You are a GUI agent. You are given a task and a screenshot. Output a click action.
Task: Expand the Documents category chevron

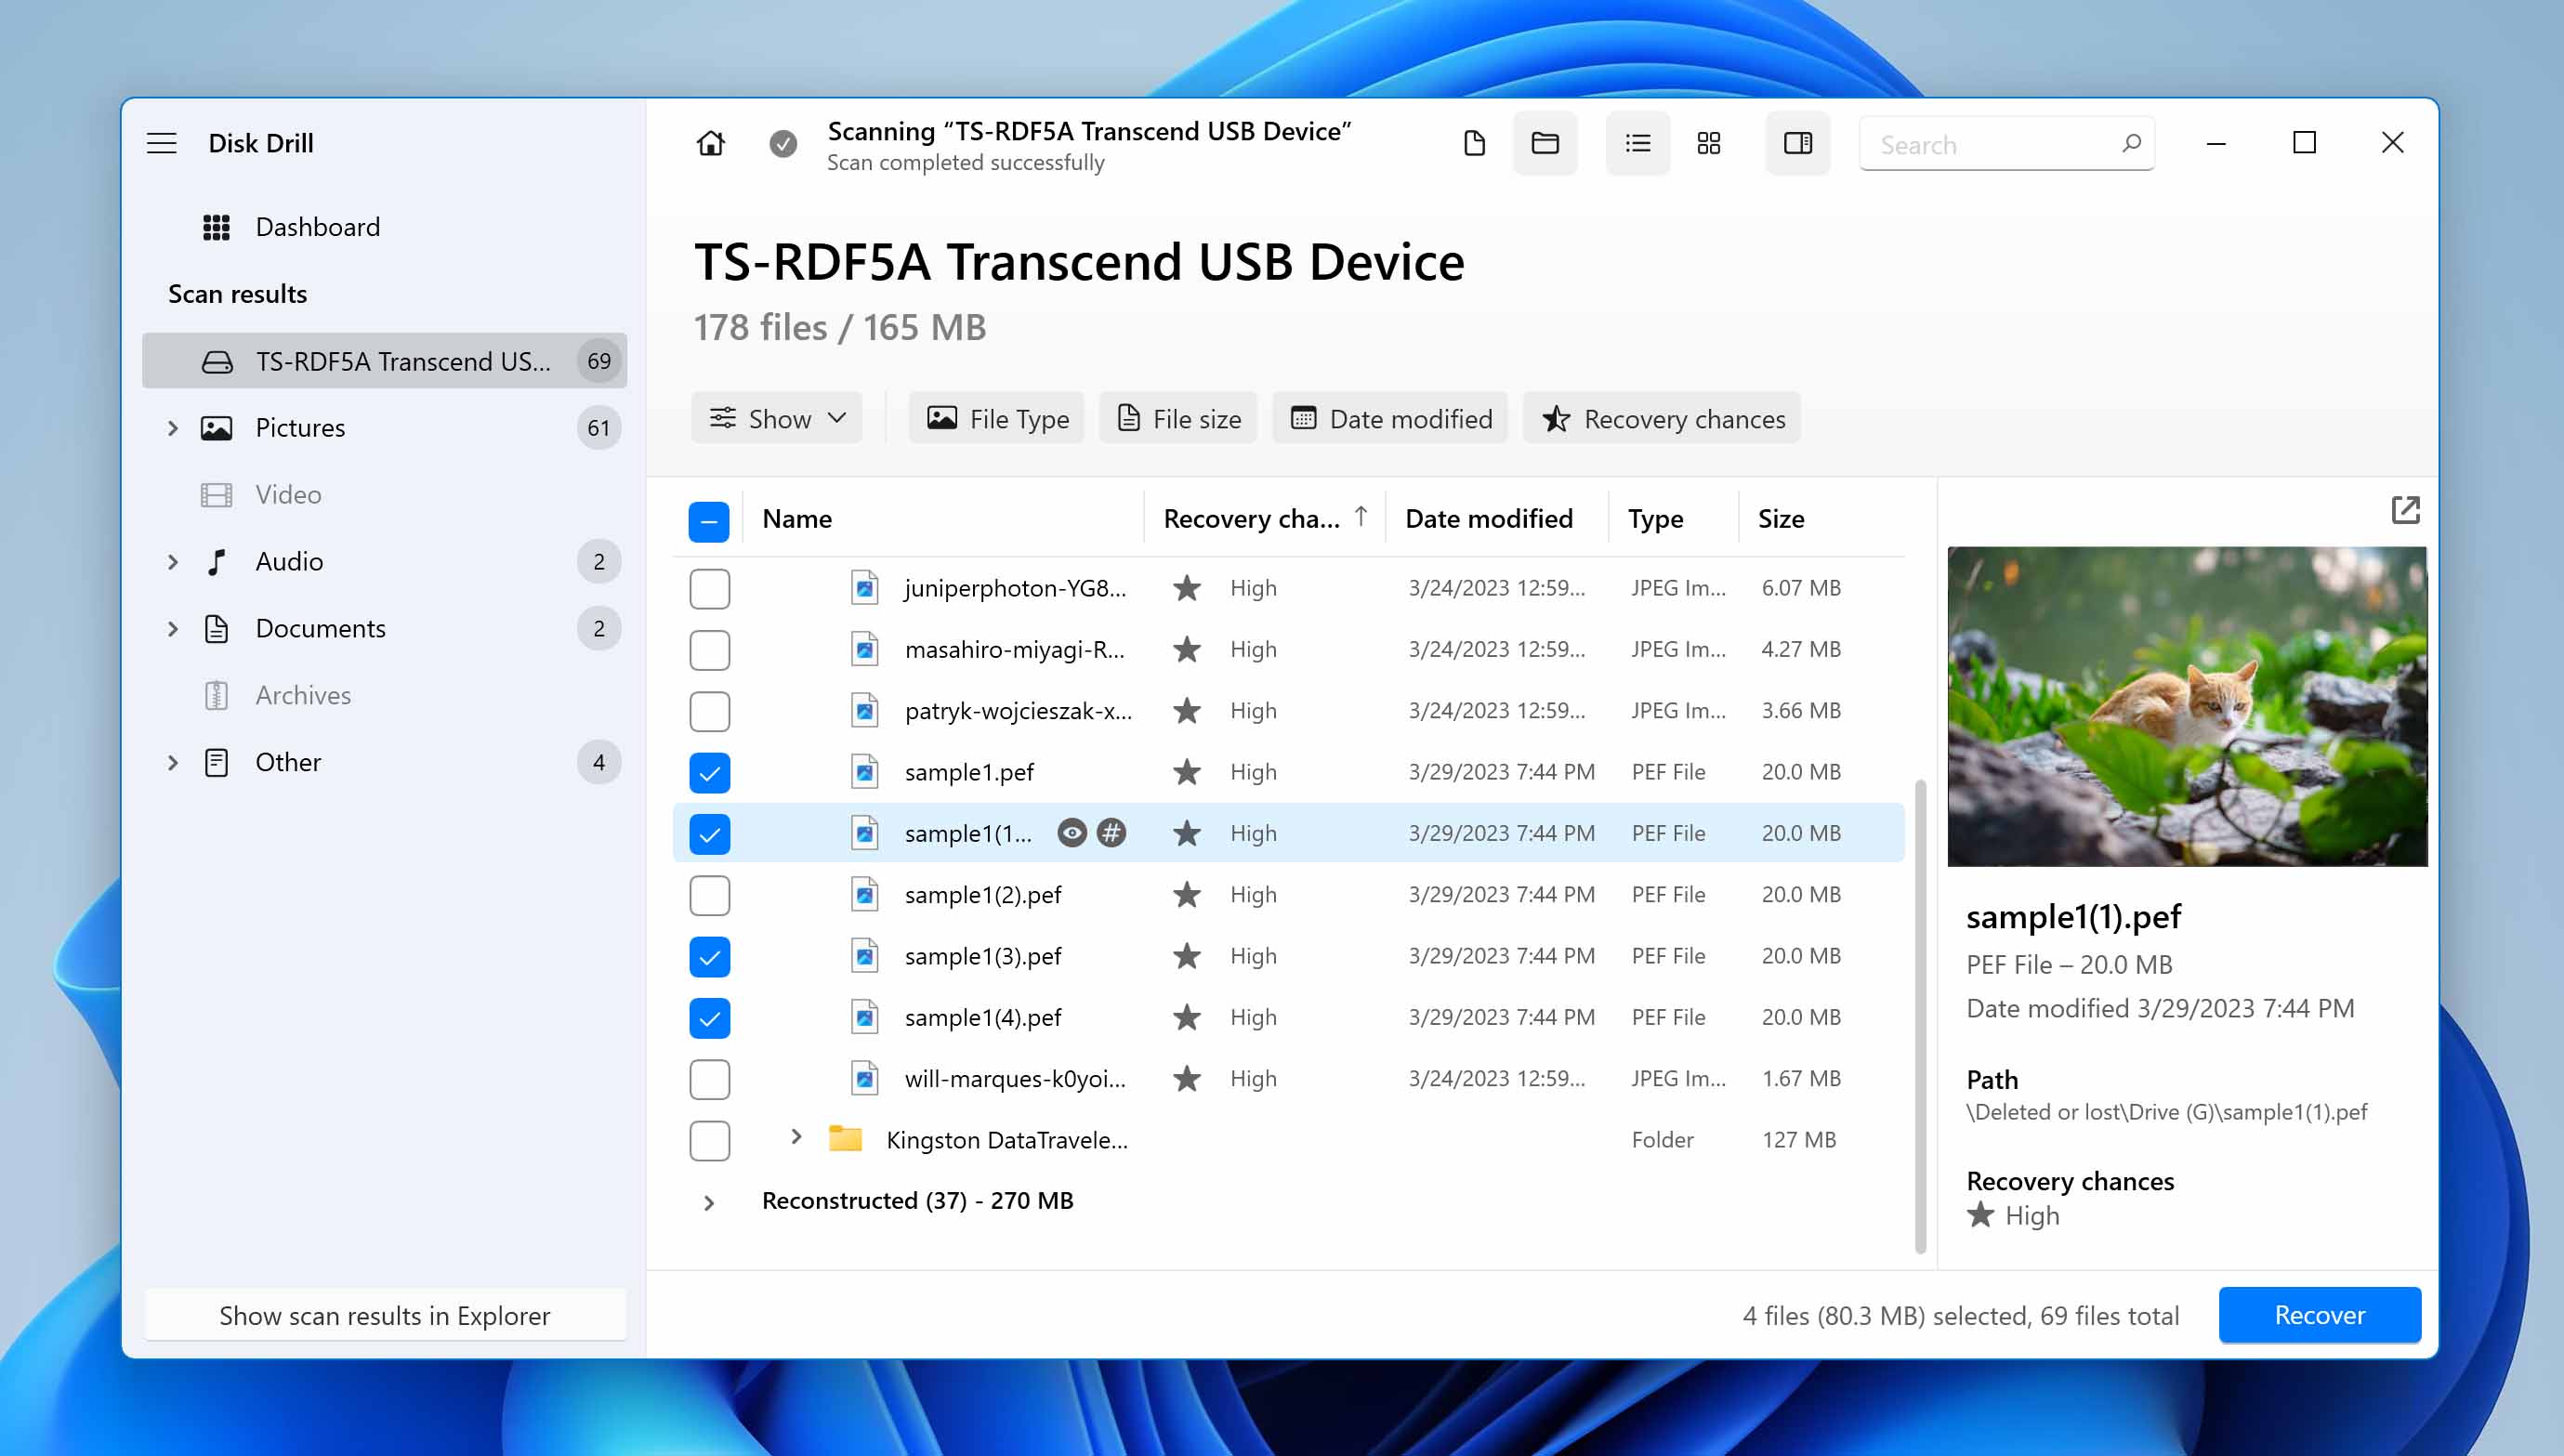click(x=173, y=629)
